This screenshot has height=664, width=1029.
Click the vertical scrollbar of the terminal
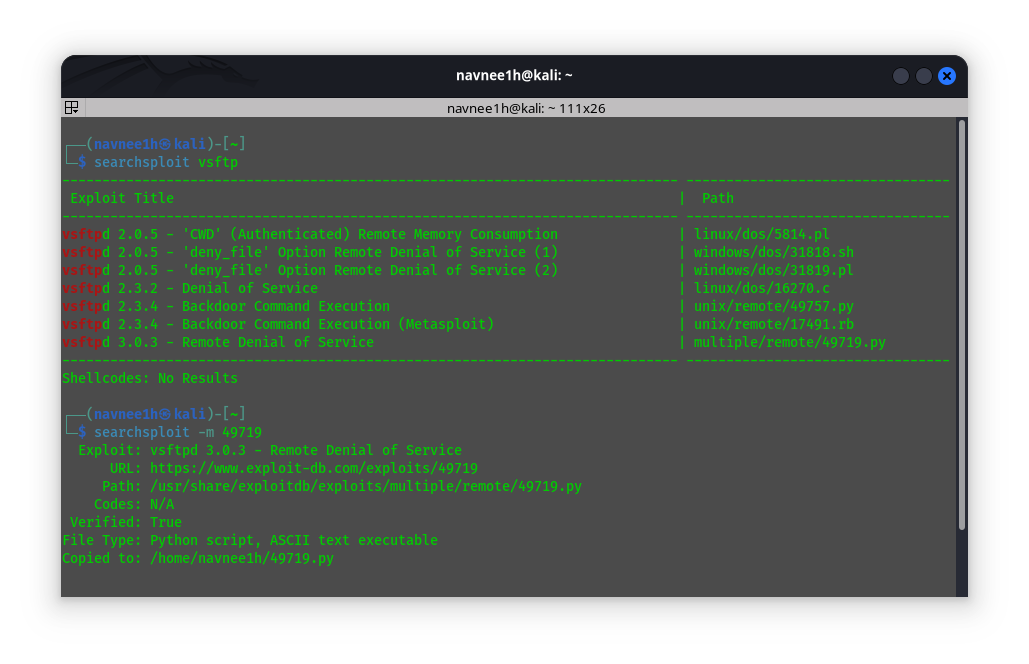[961, 325]
